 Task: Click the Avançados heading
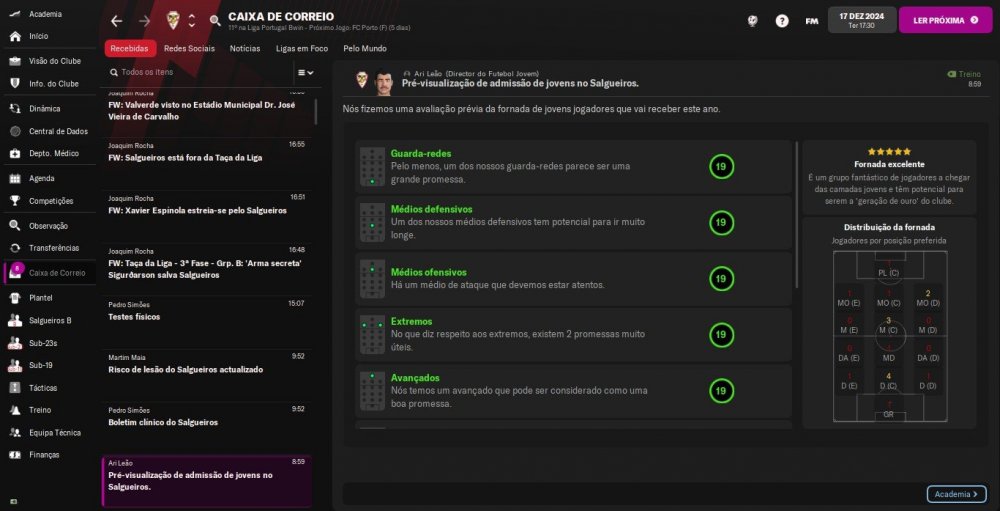(x=415, y=378)
